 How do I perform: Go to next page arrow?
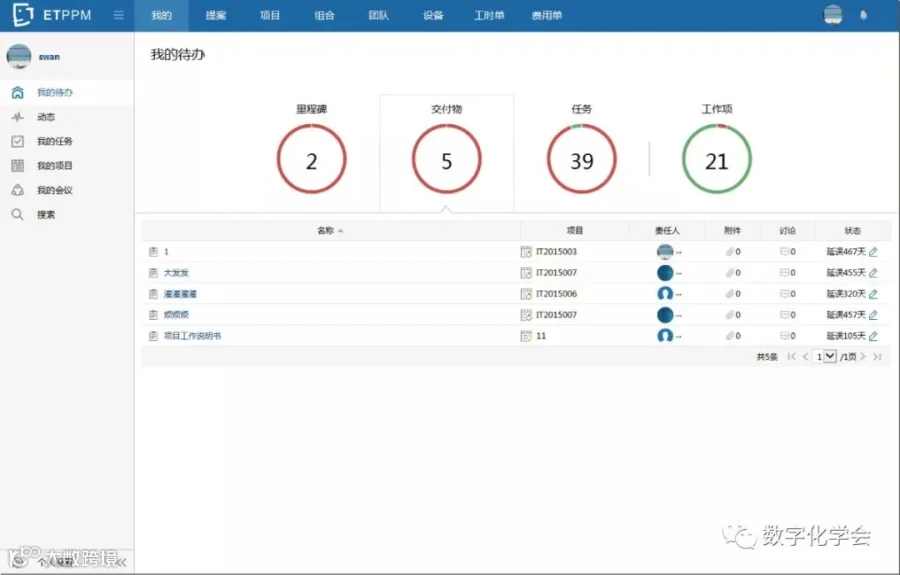pyautogui.click(x=863, y=356)
